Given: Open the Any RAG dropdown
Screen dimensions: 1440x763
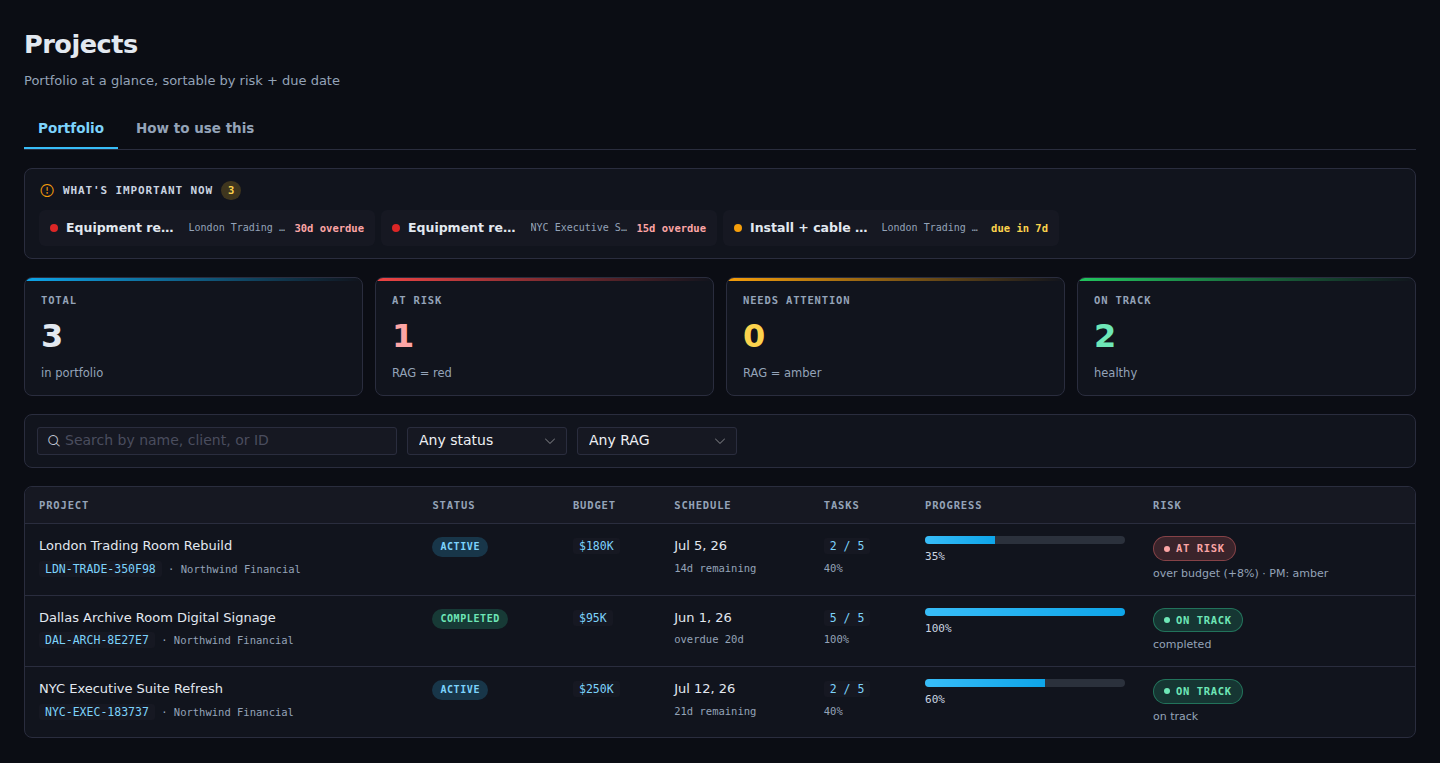Looking at the screenshot, I should point(657,441).
